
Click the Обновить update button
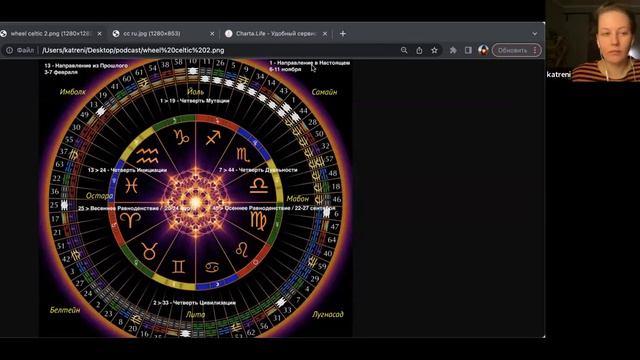click(512, 50)
